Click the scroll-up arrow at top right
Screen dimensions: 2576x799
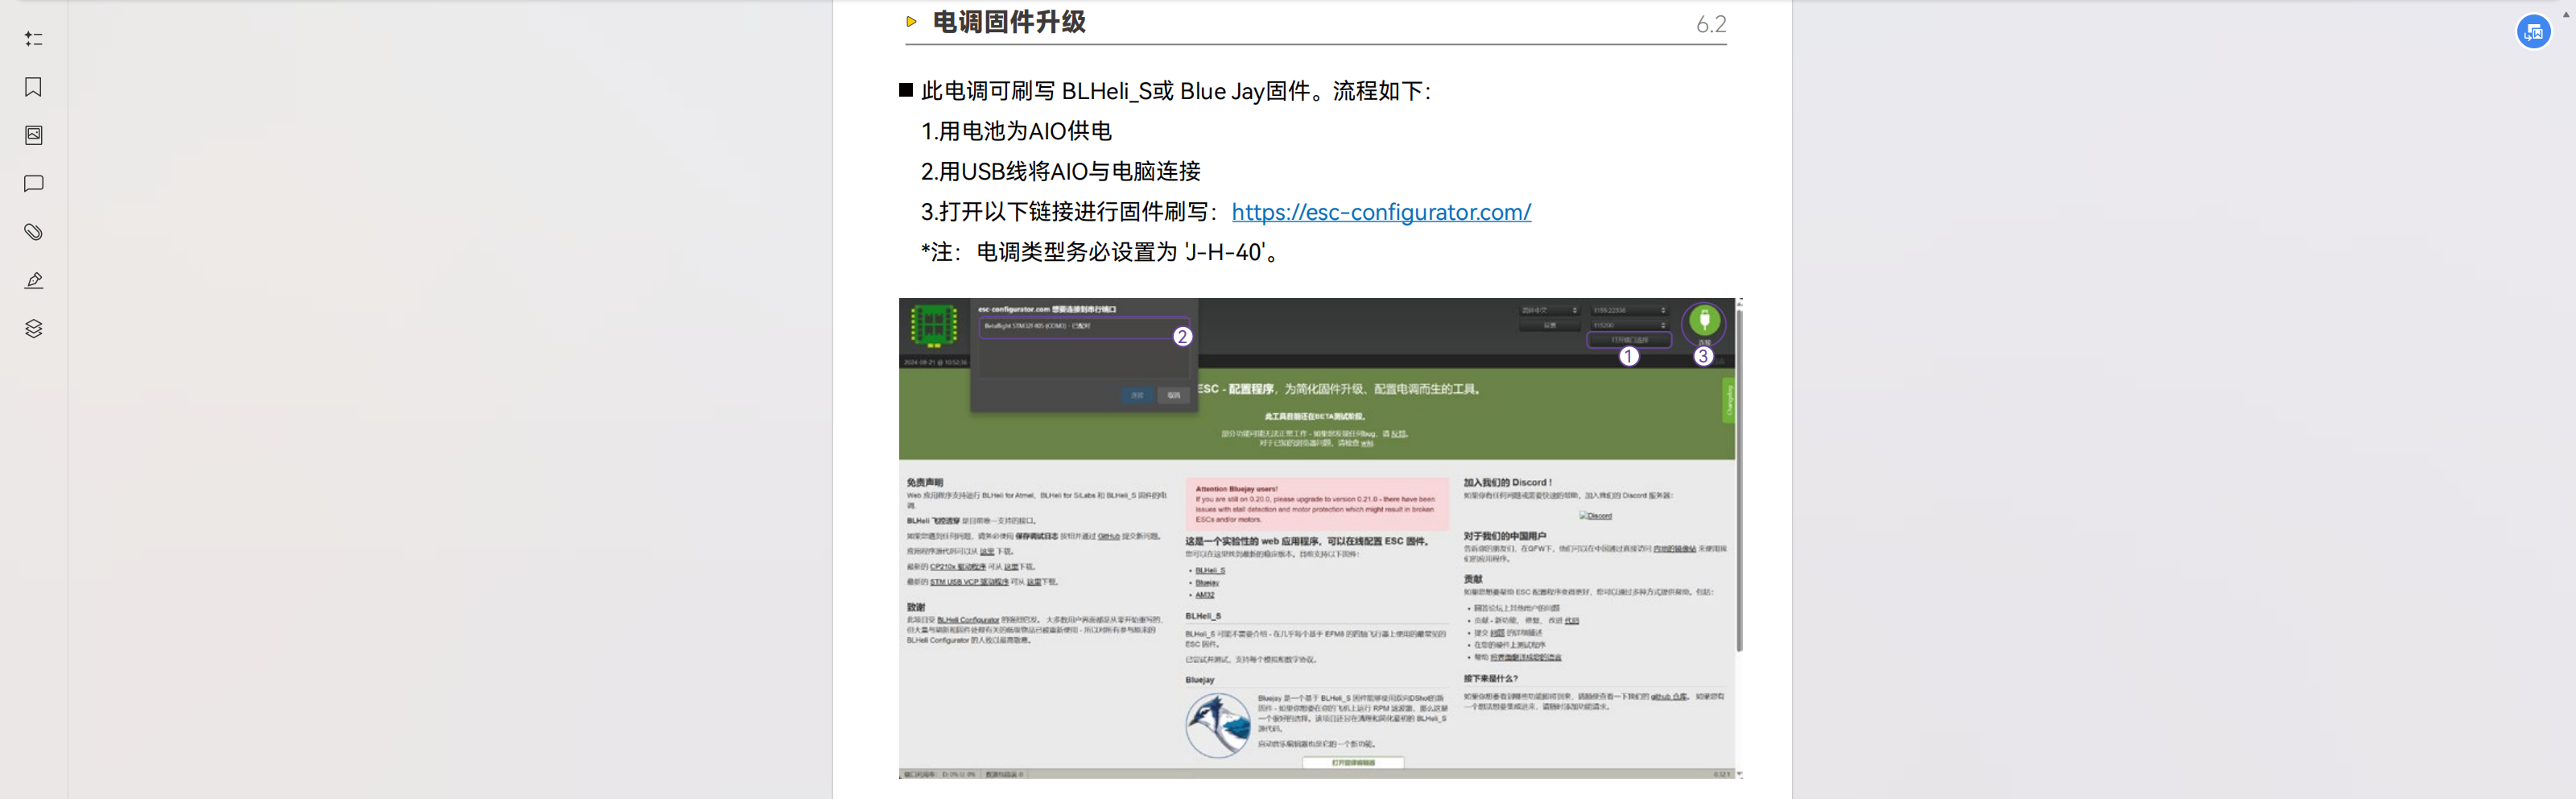click(2566, 14)
